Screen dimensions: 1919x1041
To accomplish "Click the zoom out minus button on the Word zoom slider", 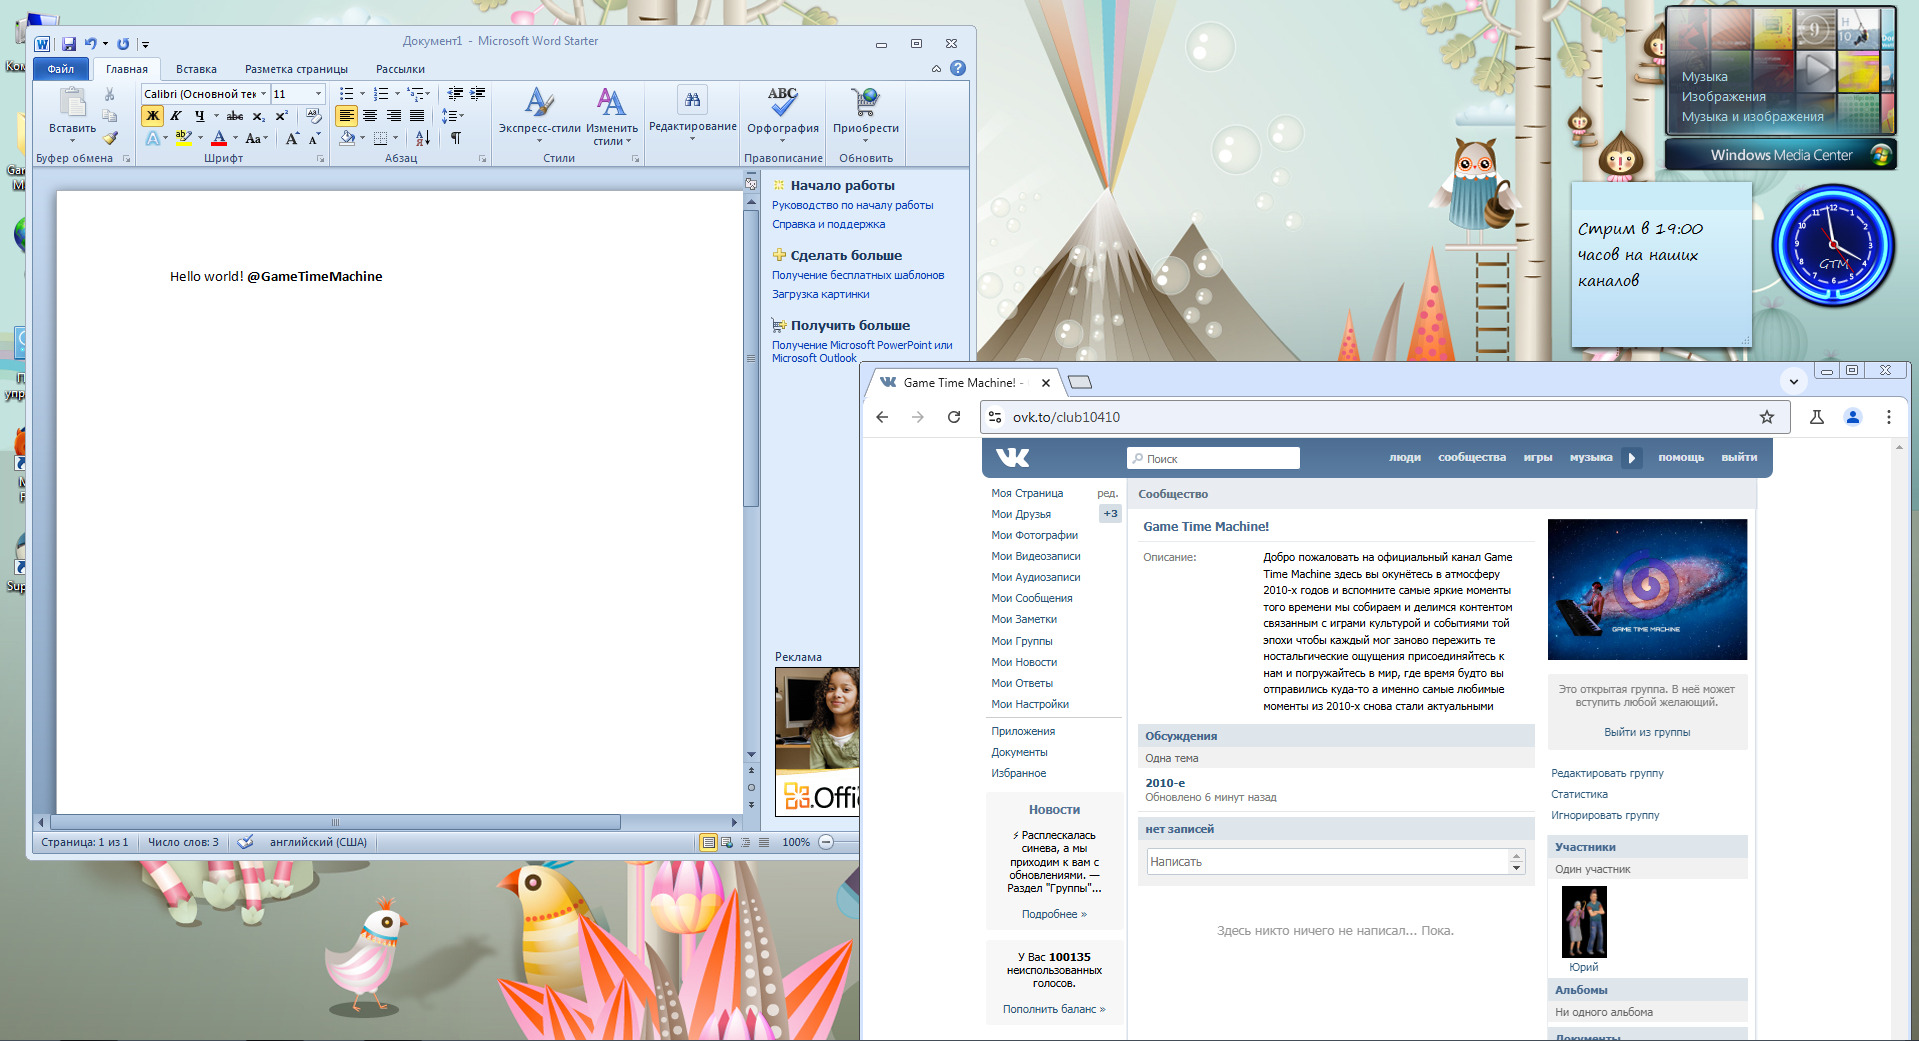I will (x=826, y=842).
